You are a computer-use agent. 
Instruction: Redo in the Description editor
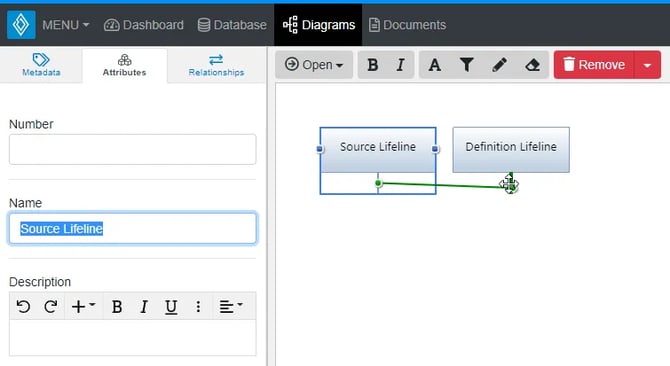(x=51, y=307)
